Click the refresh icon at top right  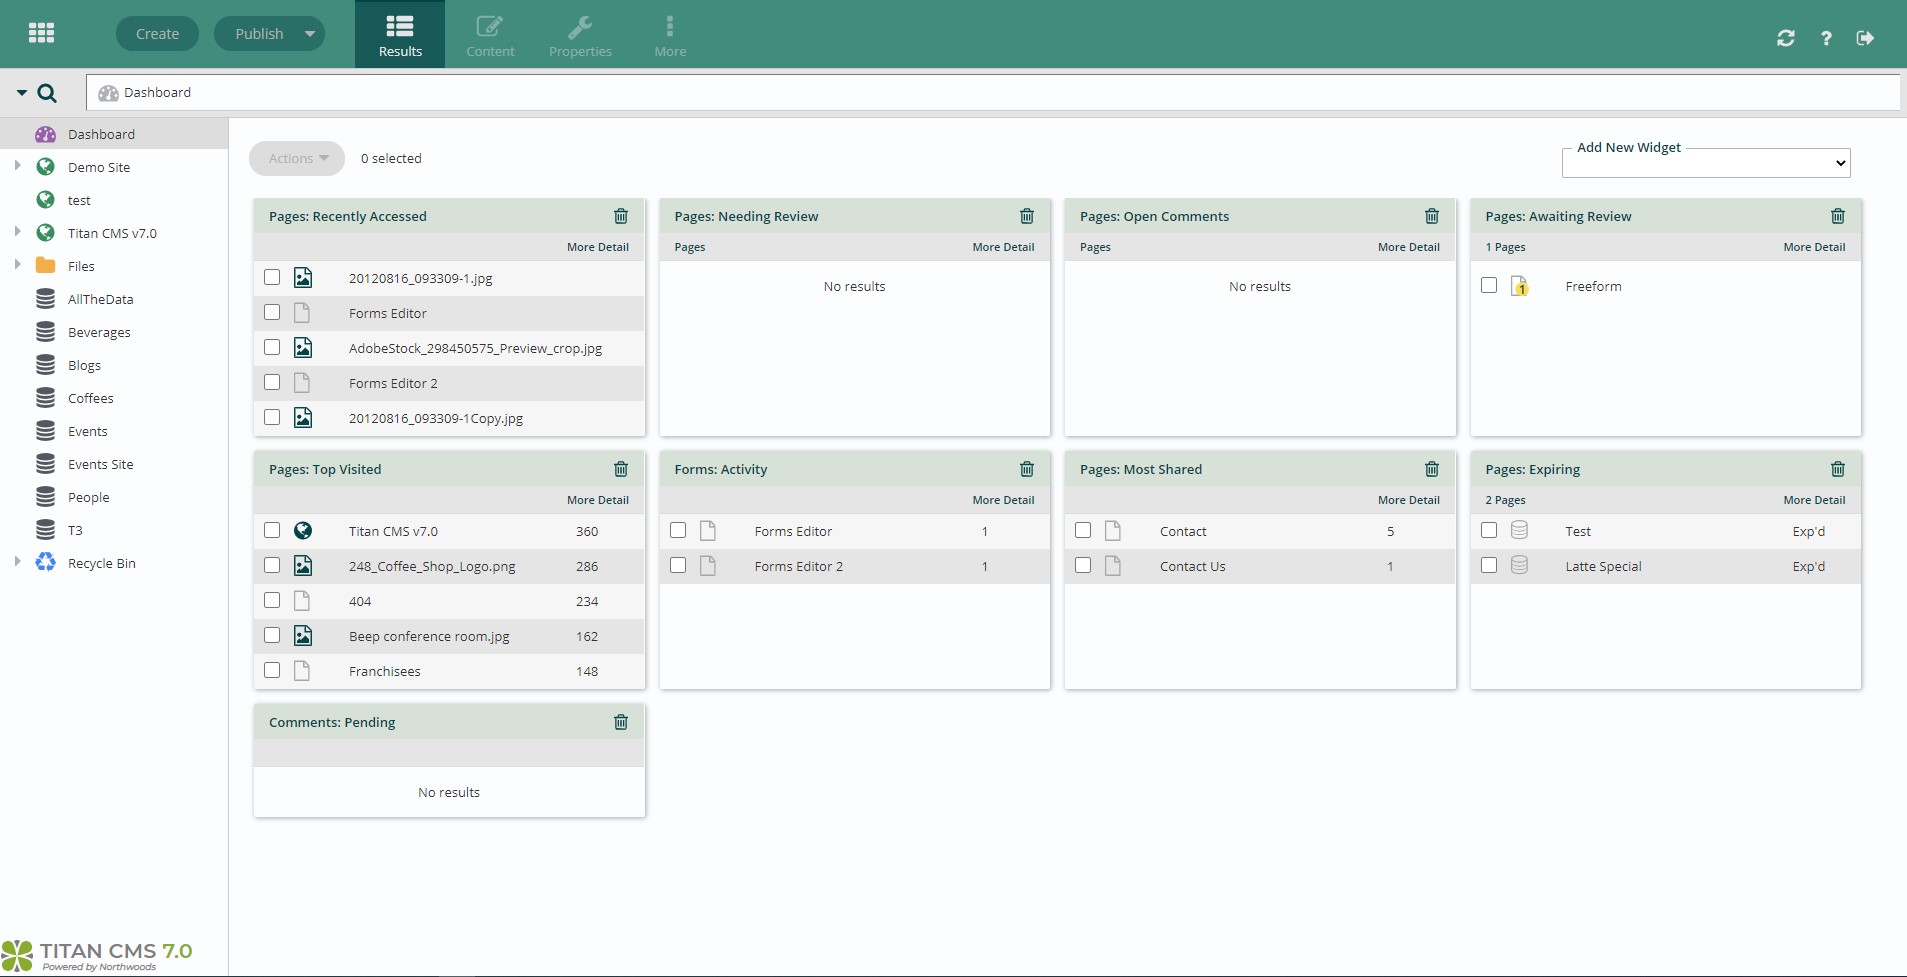pos(1787,38)
